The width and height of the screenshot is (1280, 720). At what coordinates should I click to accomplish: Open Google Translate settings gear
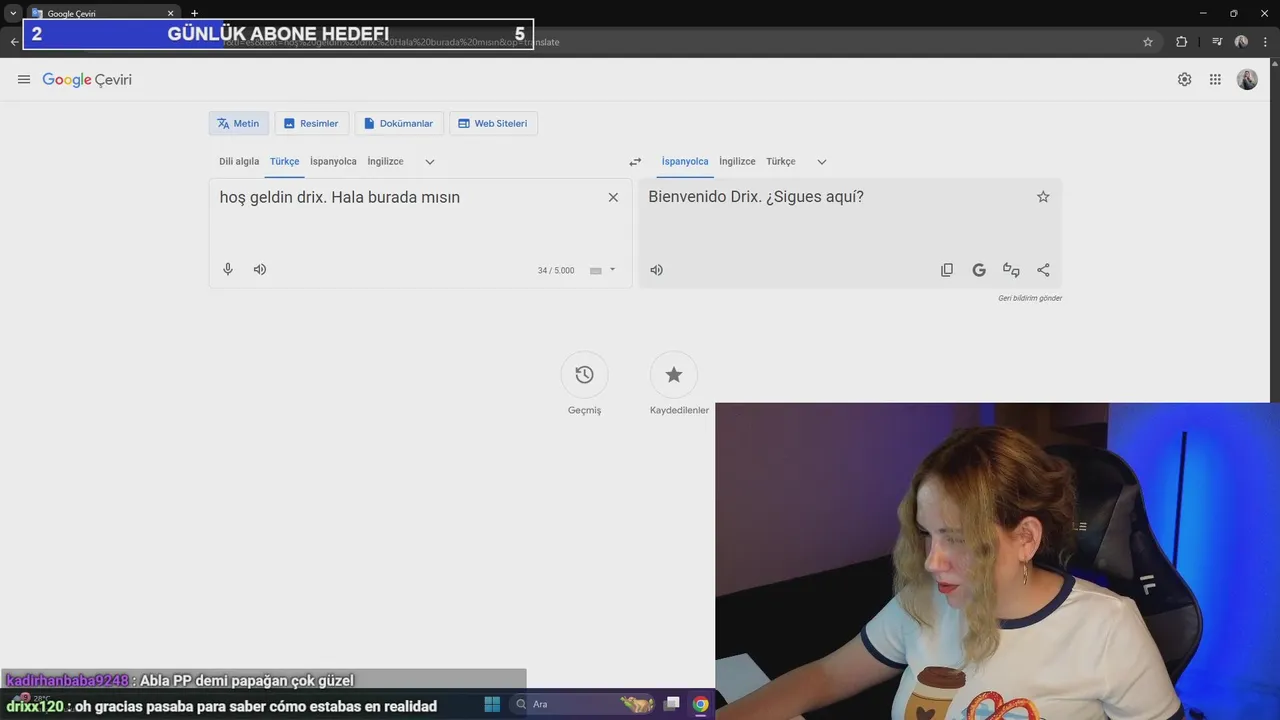(1184, 80)
